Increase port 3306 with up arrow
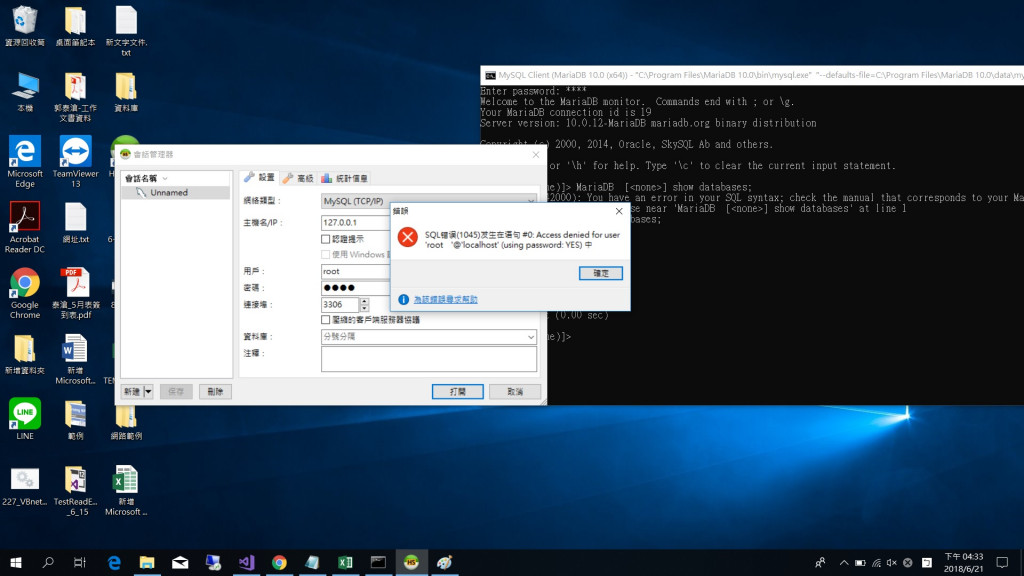The width and height of the screenshot is (1024, 576). pyautogui.click(x=364, y=301)
